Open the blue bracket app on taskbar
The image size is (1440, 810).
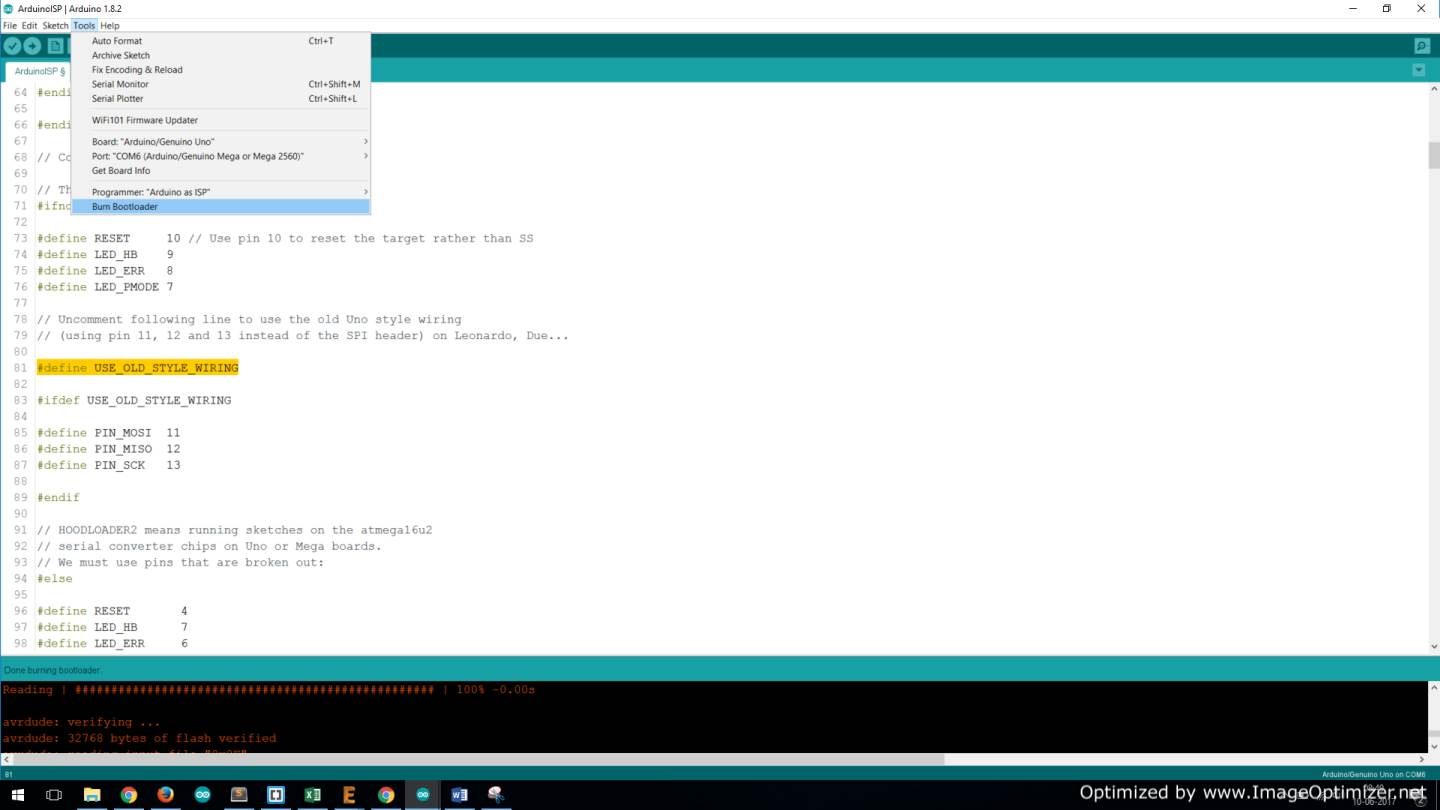coord(276,795)
